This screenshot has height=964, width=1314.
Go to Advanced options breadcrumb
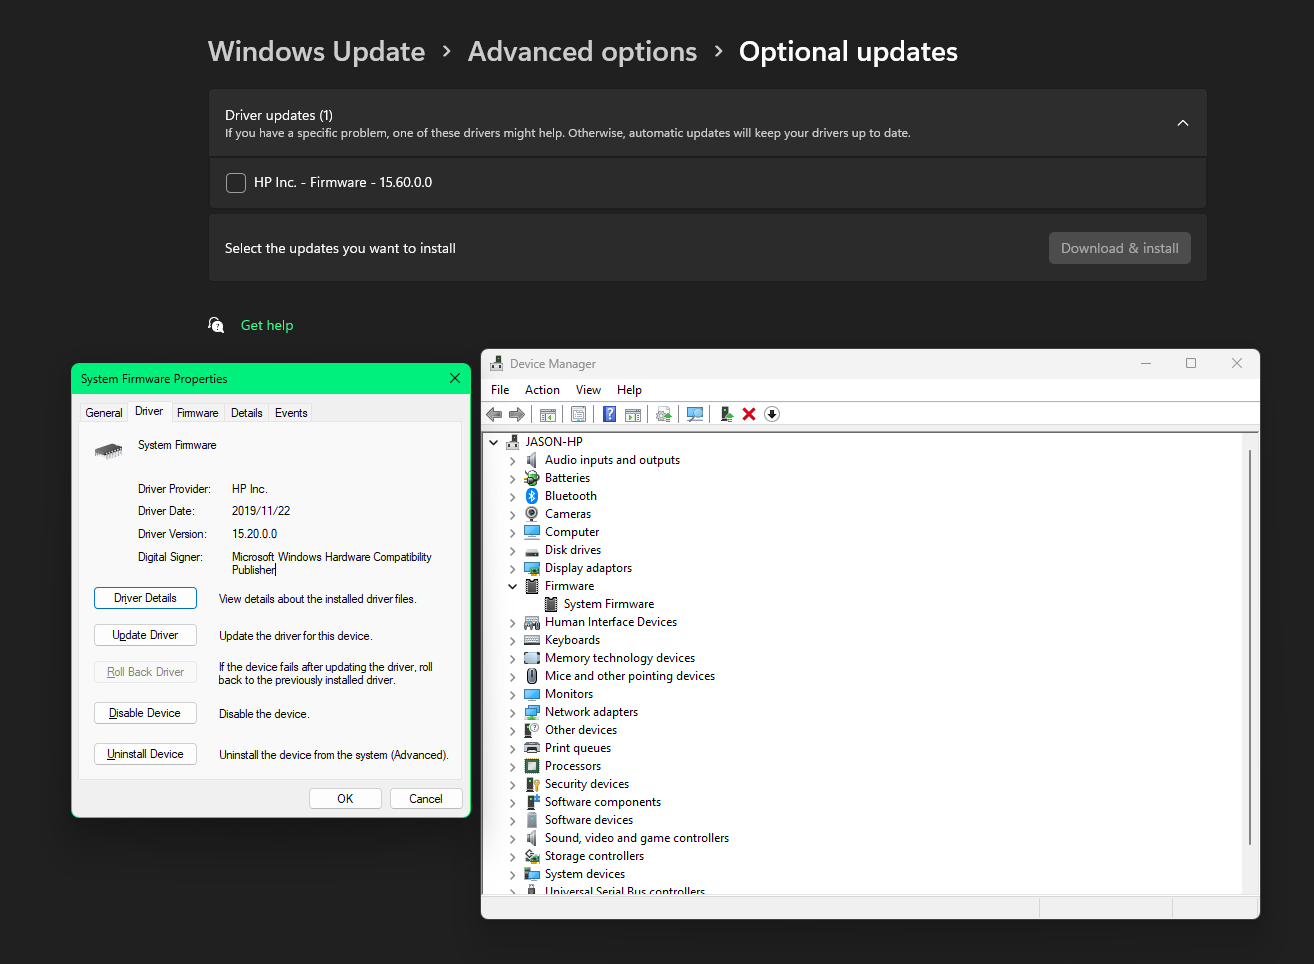[x=582, y=52]
